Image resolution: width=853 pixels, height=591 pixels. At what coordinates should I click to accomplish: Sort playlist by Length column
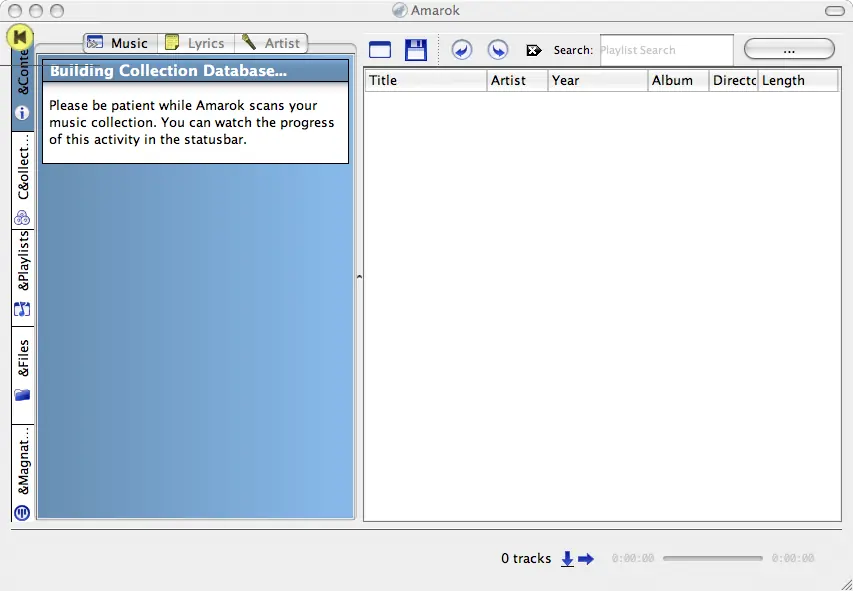(x=798, y=81)
